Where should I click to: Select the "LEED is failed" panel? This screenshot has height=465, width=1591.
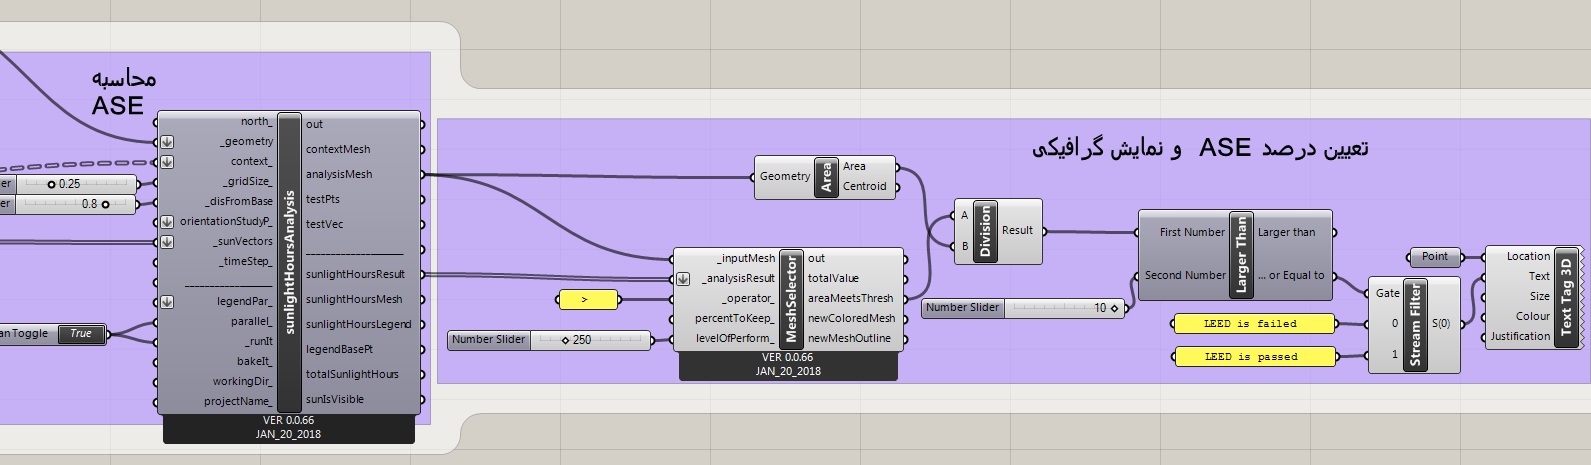click(1254, 324)
